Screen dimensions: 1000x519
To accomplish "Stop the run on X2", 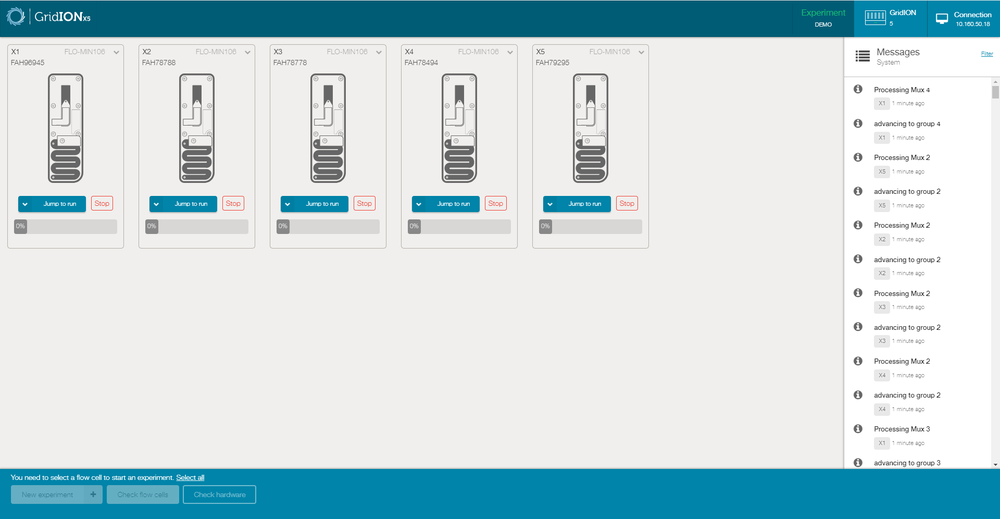I will pyautogui.click(x=233, y=203).
